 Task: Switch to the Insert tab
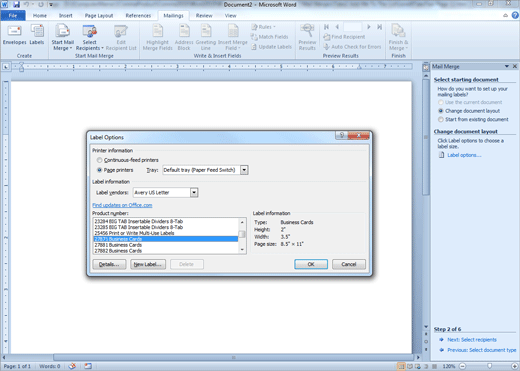65,16
